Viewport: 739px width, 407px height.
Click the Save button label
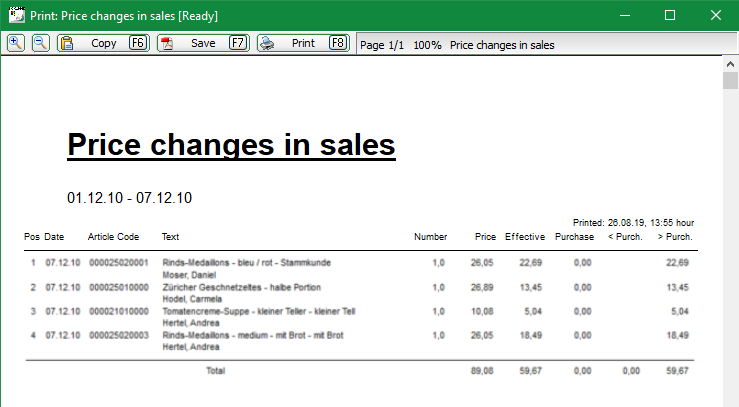(x=203, y=43)
